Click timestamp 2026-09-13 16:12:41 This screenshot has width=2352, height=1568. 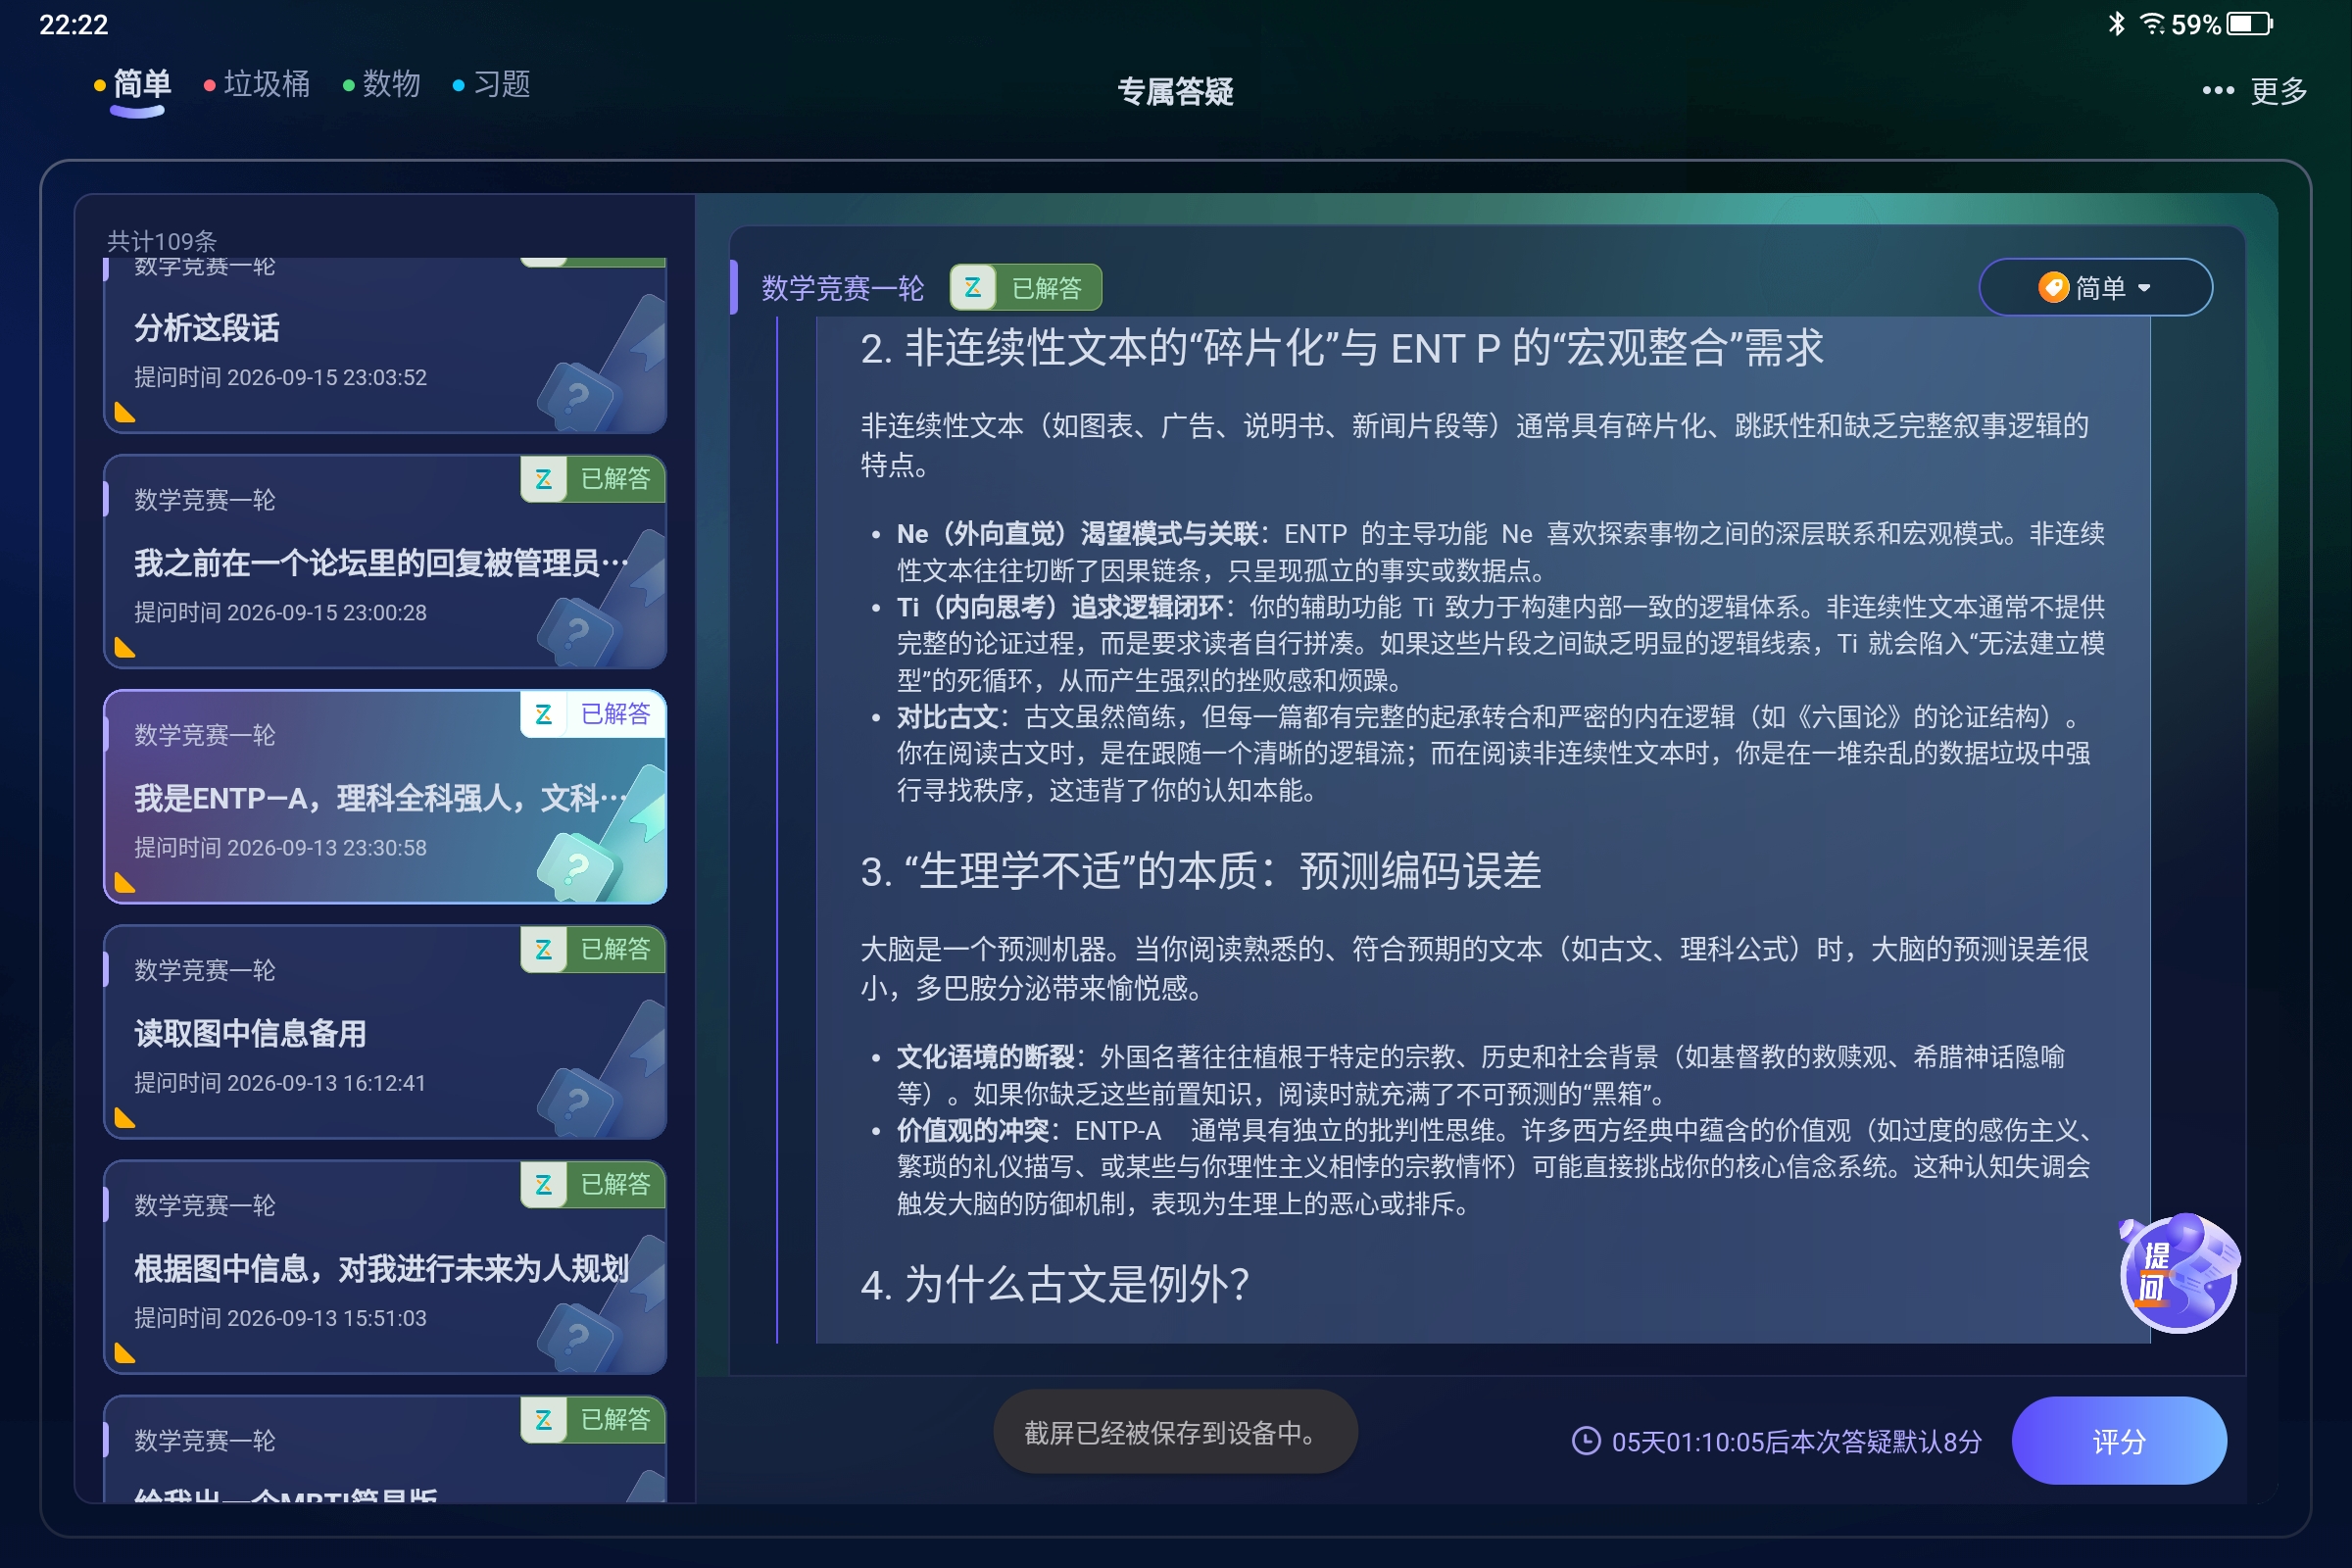coord(326,1083)
